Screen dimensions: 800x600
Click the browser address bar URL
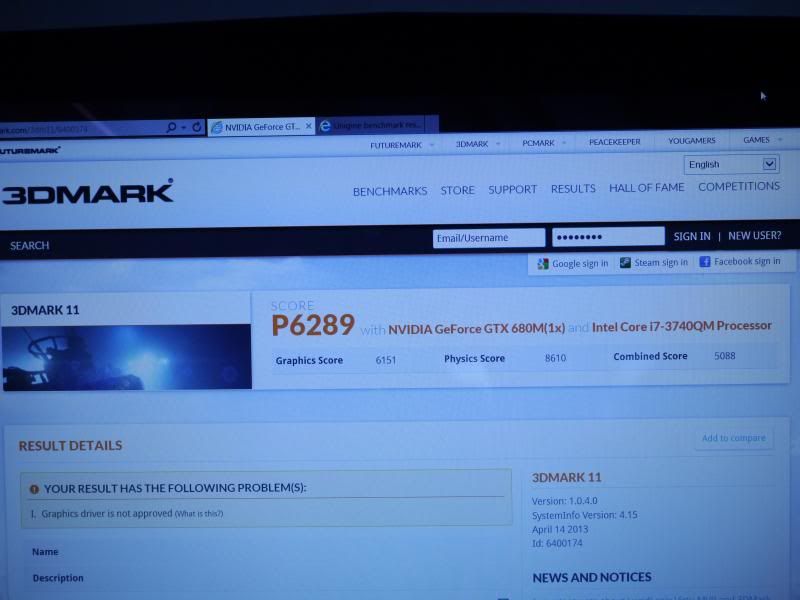(x=43, y=130)
